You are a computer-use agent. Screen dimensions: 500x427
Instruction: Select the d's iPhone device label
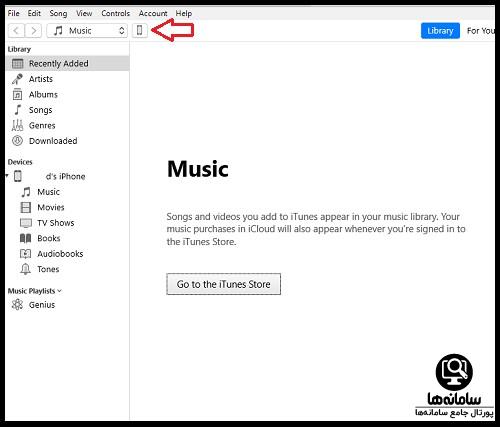pos(65,176)
